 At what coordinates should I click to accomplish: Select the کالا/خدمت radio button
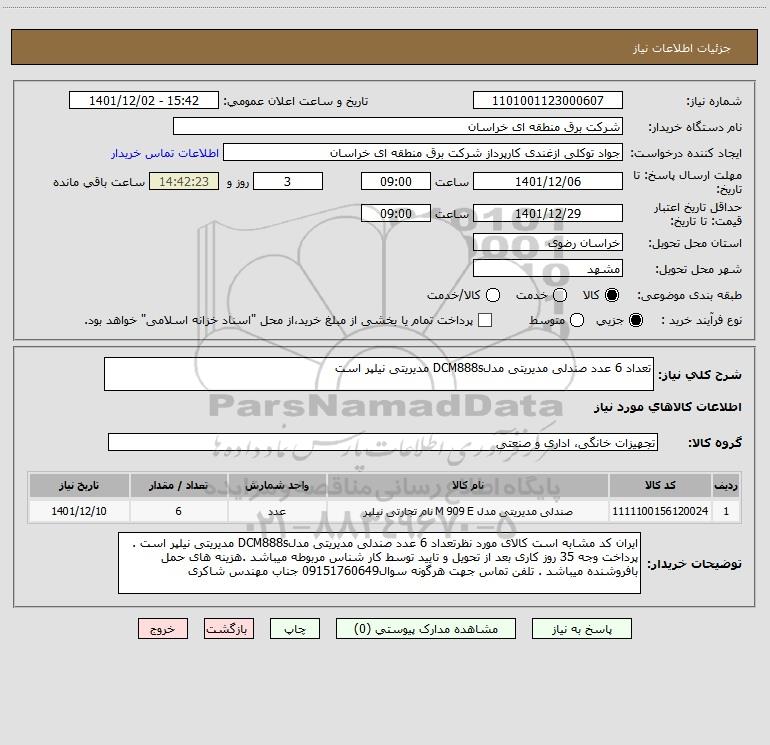[x=493, y=295]
